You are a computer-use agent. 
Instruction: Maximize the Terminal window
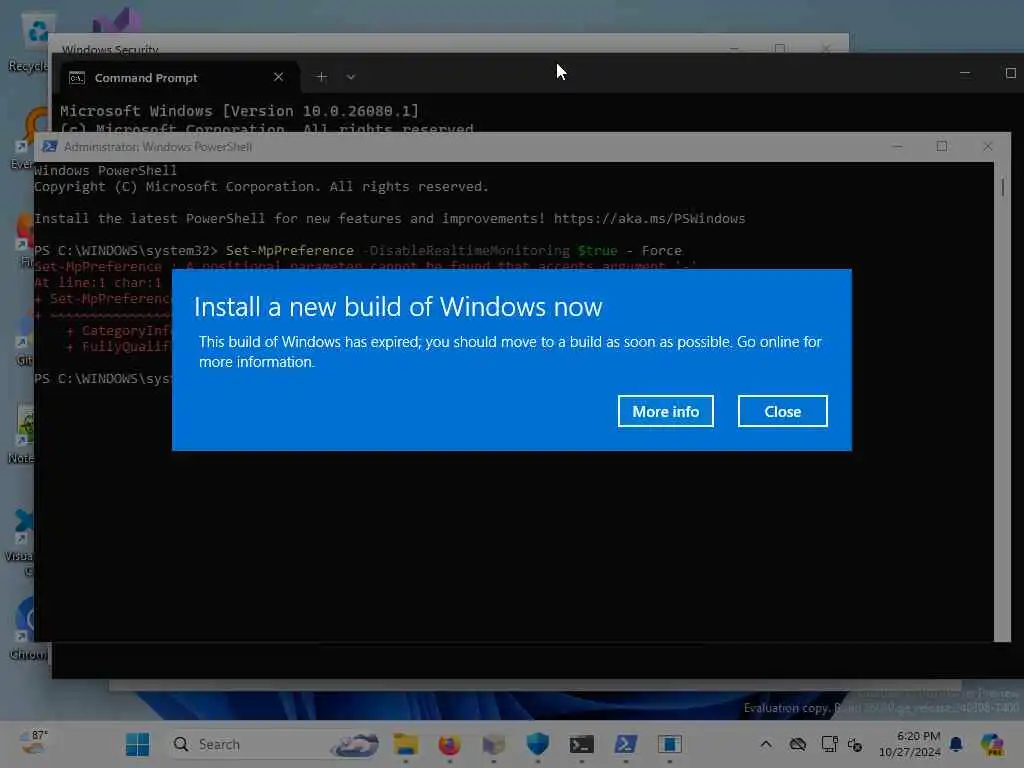pyautogui.click(x=1010, y=73)
